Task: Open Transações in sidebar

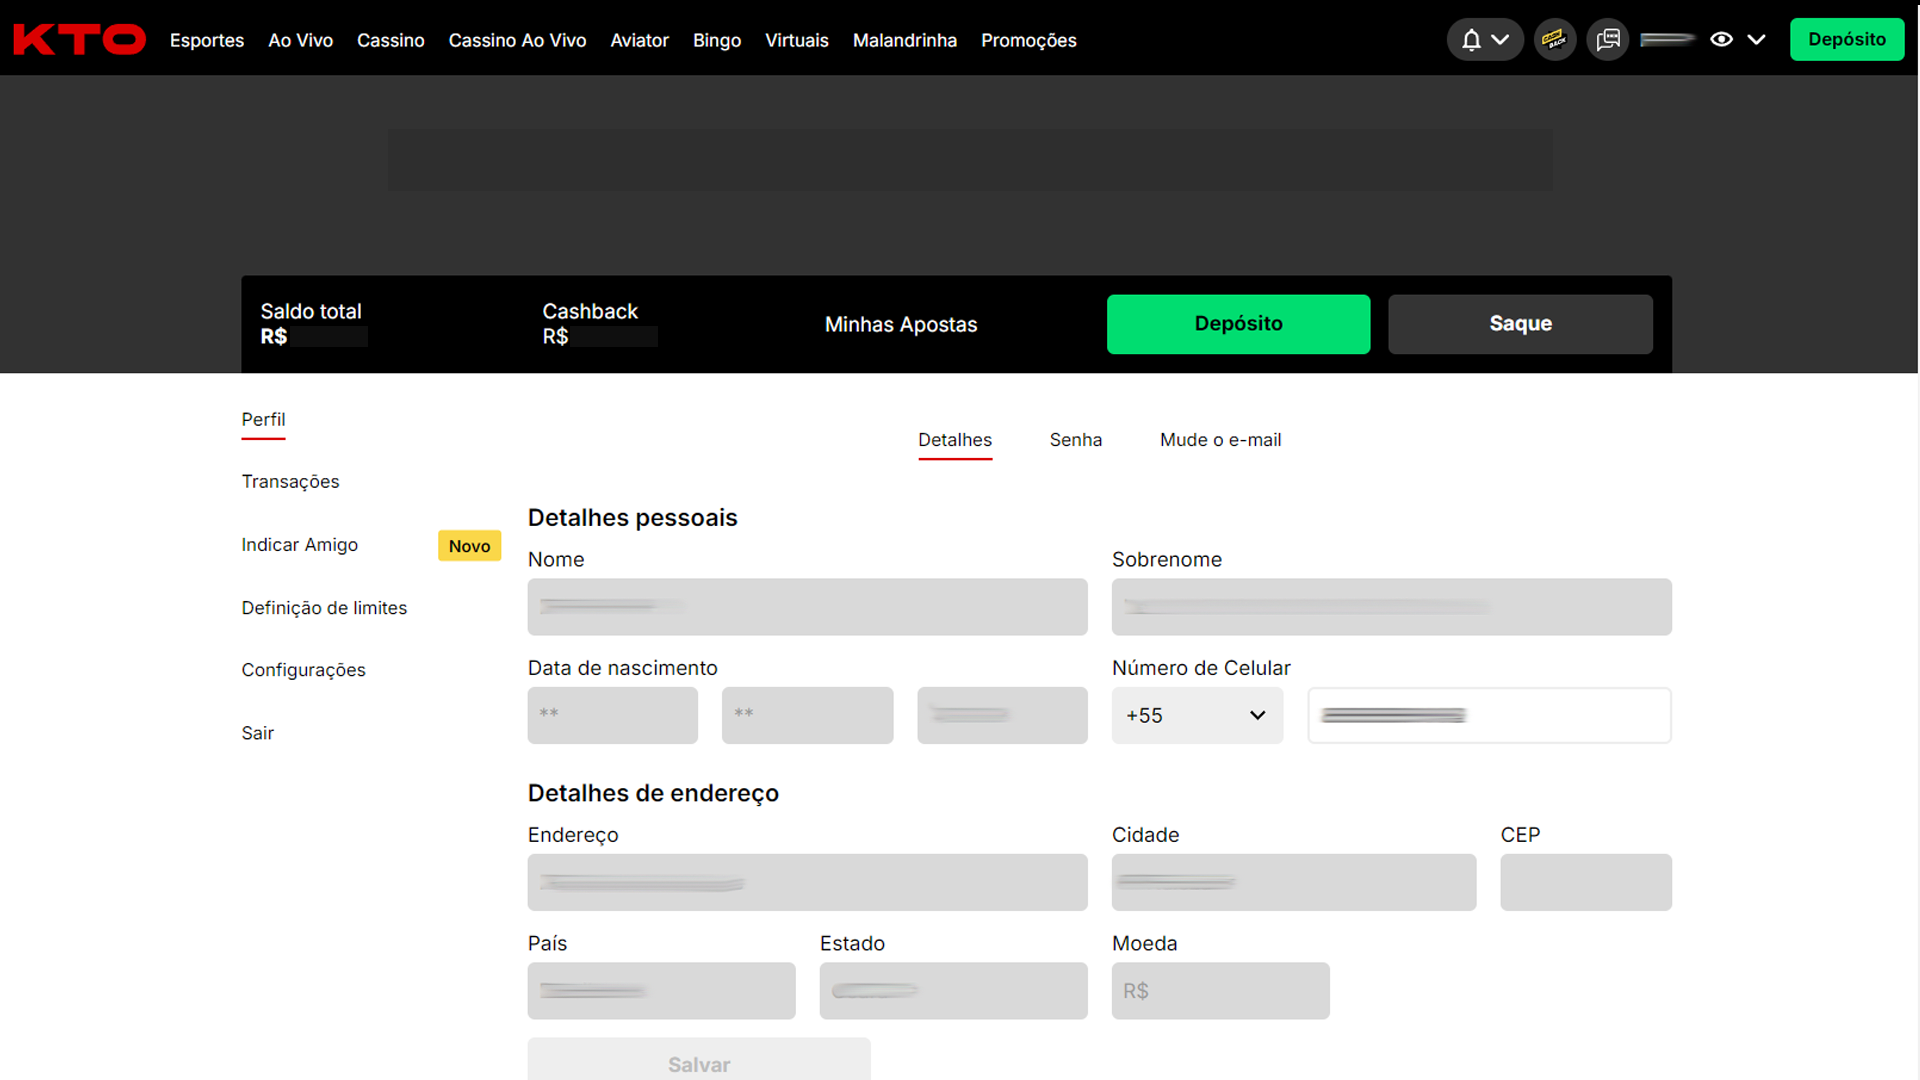Action: pos(290,482)
